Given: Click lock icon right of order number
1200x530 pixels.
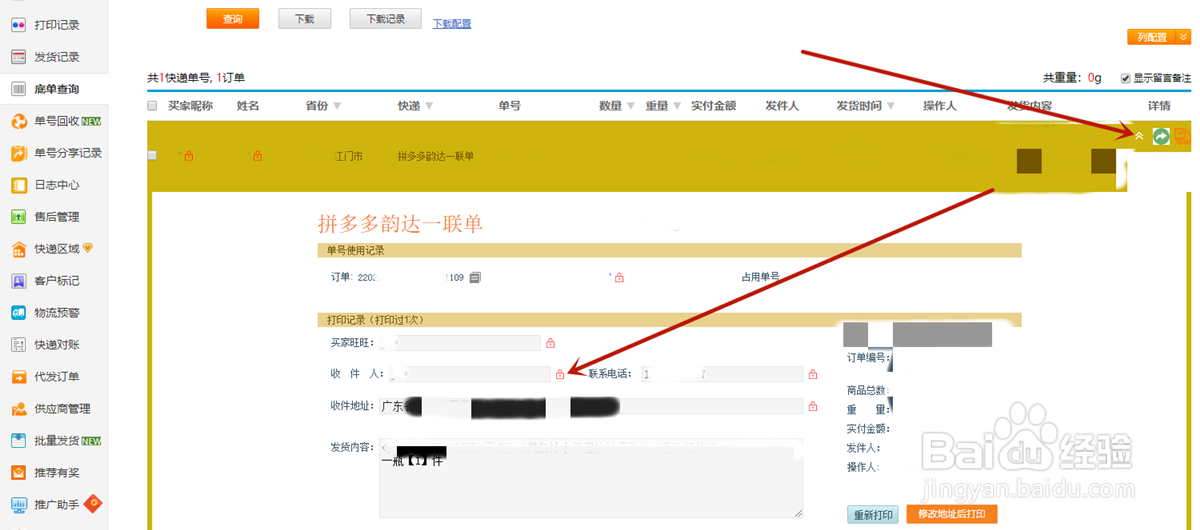Looking at the screenshot, I should point(619,277).
